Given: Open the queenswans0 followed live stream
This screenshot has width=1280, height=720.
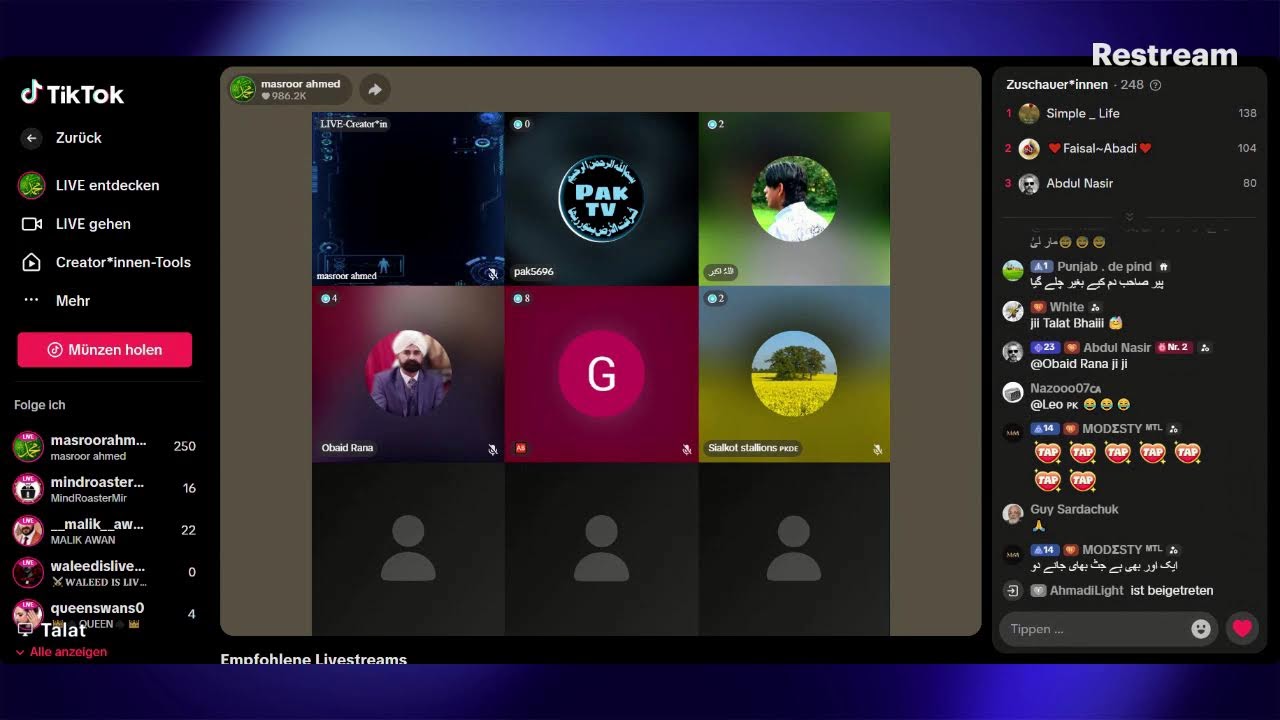Looking at the screenshot, I should click(x=105, y=613).
